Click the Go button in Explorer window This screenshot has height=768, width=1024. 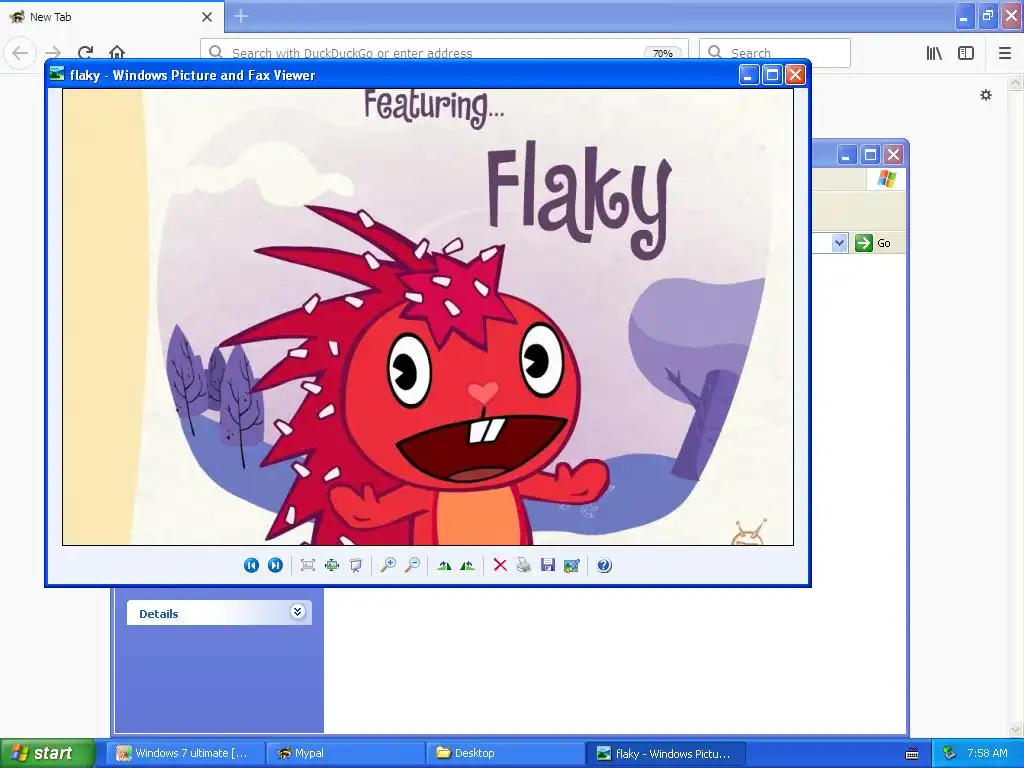pos(873,243)
